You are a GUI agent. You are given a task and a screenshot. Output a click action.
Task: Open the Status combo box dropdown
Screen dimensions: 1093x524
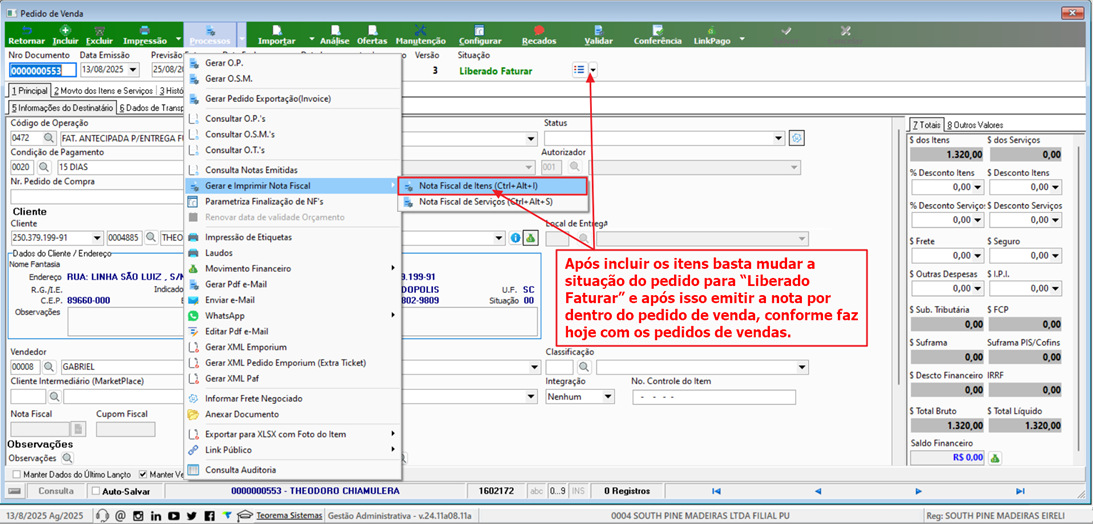[779, 138]
